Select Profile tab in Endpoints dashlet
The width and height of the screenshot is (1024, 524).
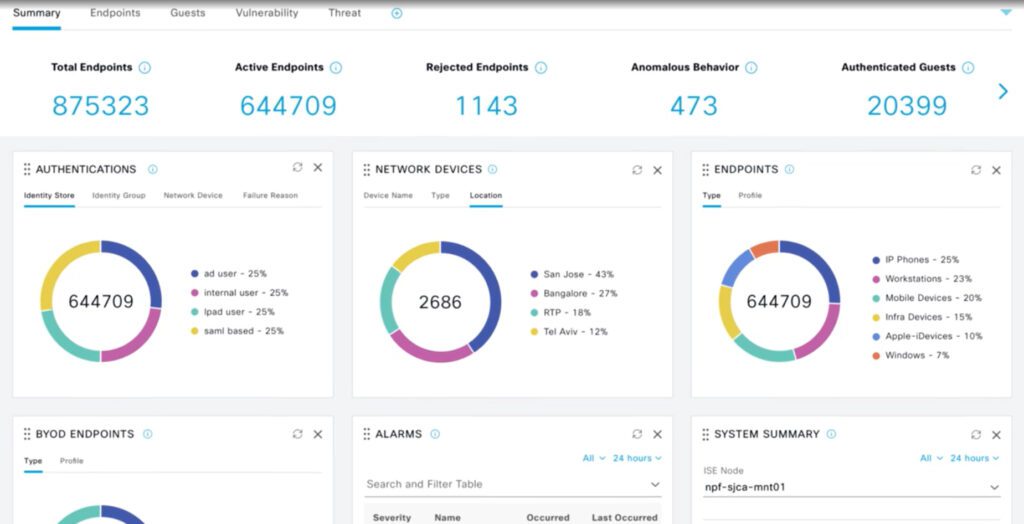point(750,195)
